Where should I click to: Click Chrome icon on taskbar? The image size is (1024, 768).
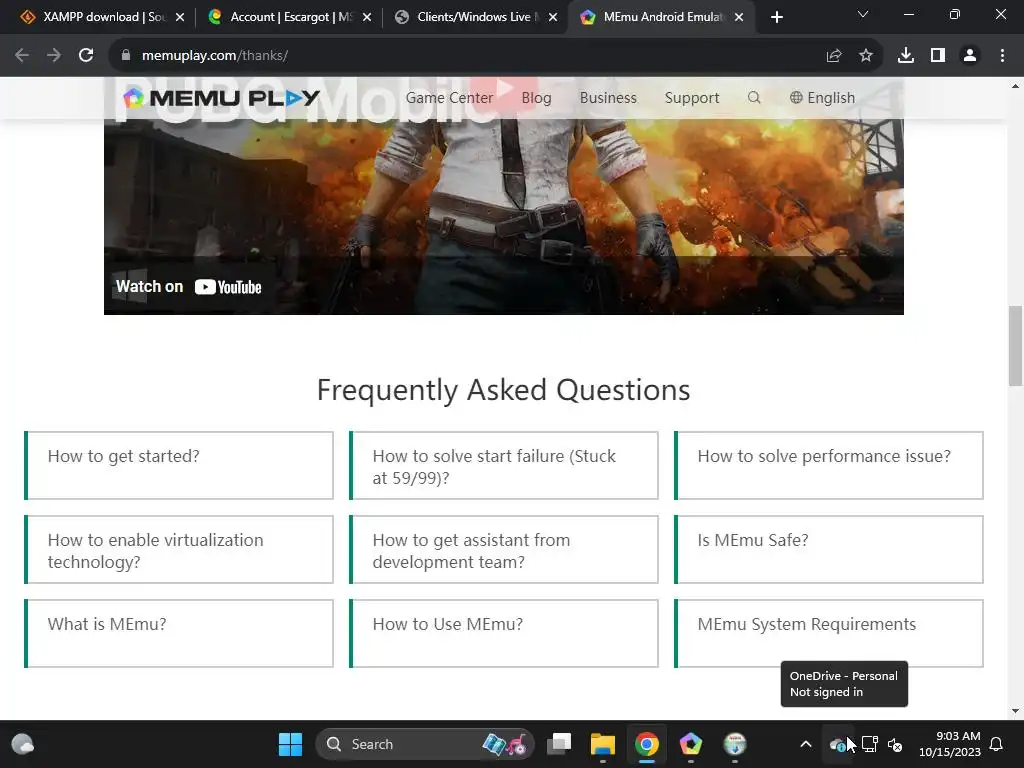[647, 744]
